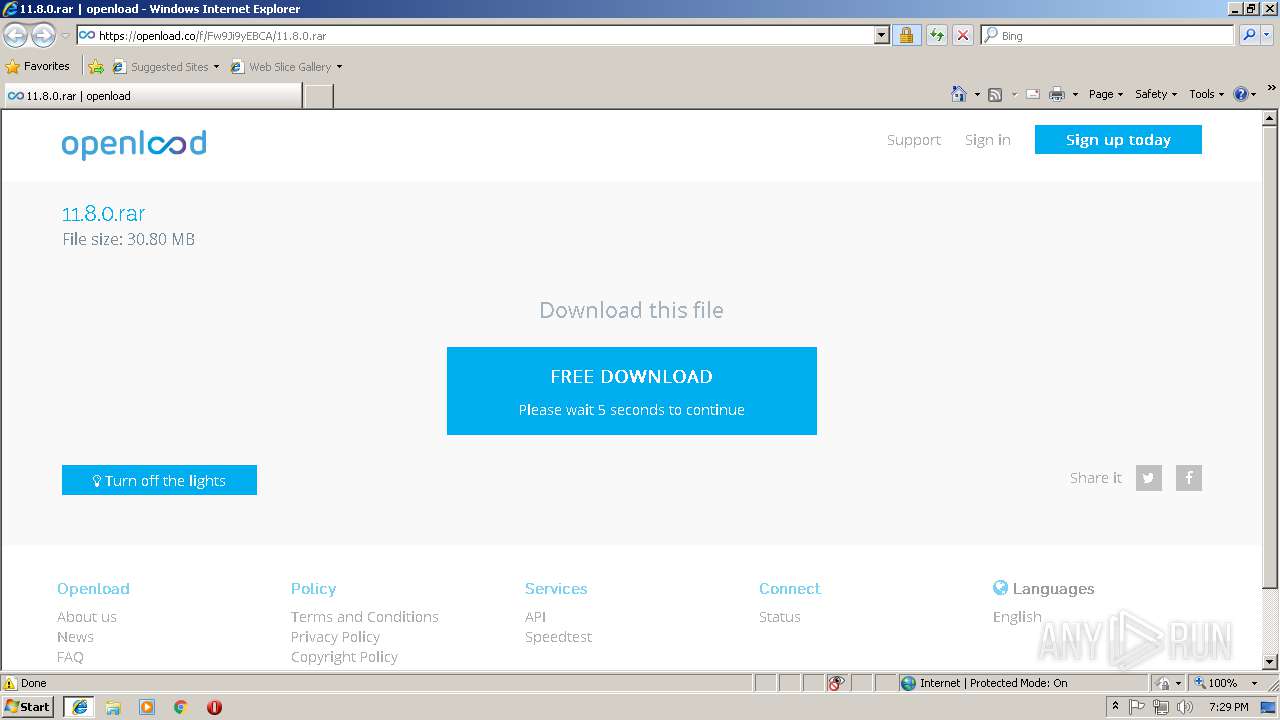Screen dimensions: 1280x720
Task: Open Windows Media Player from taskbar
Action: (x=147, y=707)
